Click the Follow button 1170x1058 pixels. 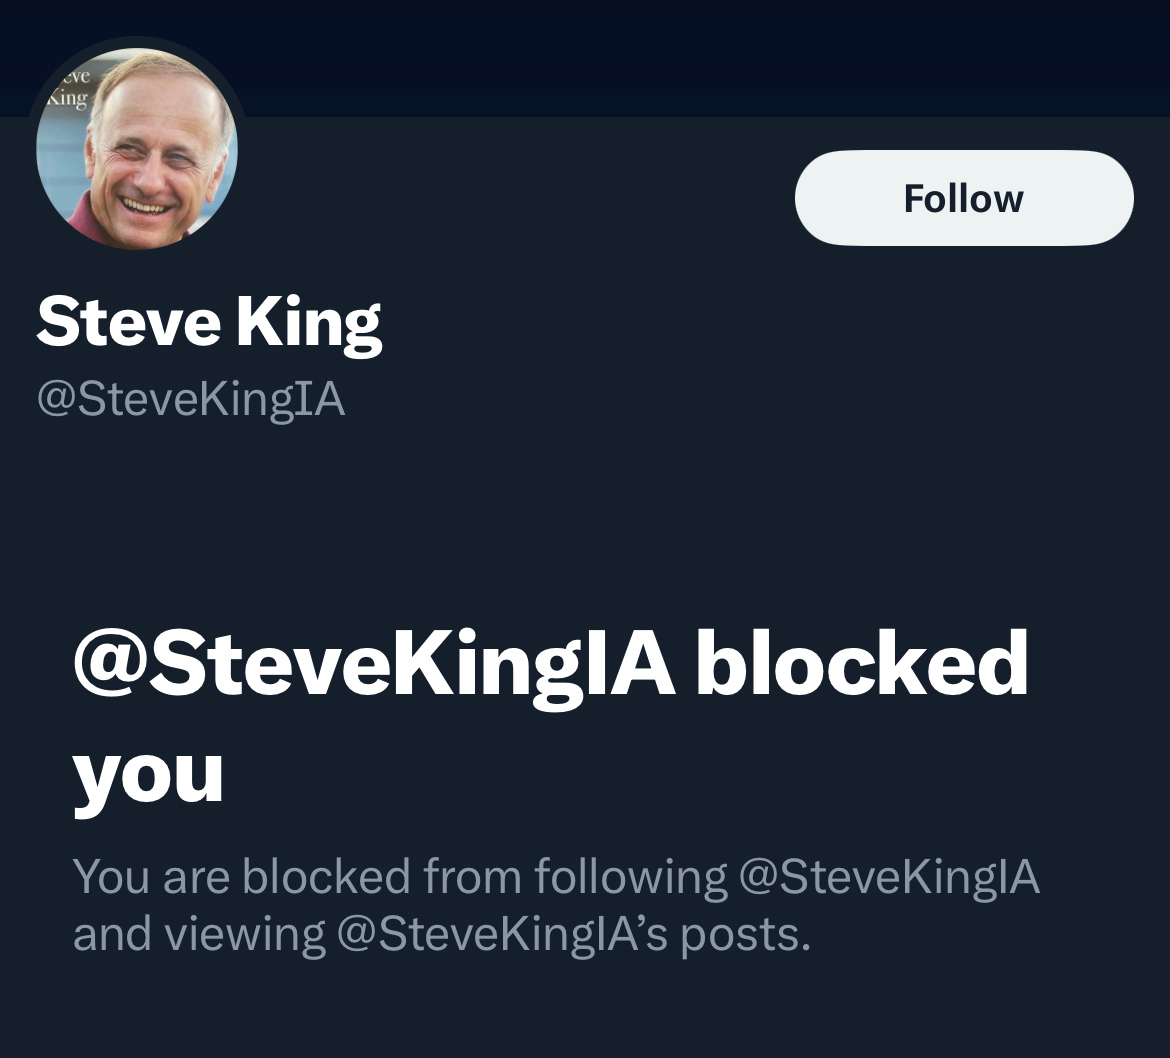coord(963,198)
